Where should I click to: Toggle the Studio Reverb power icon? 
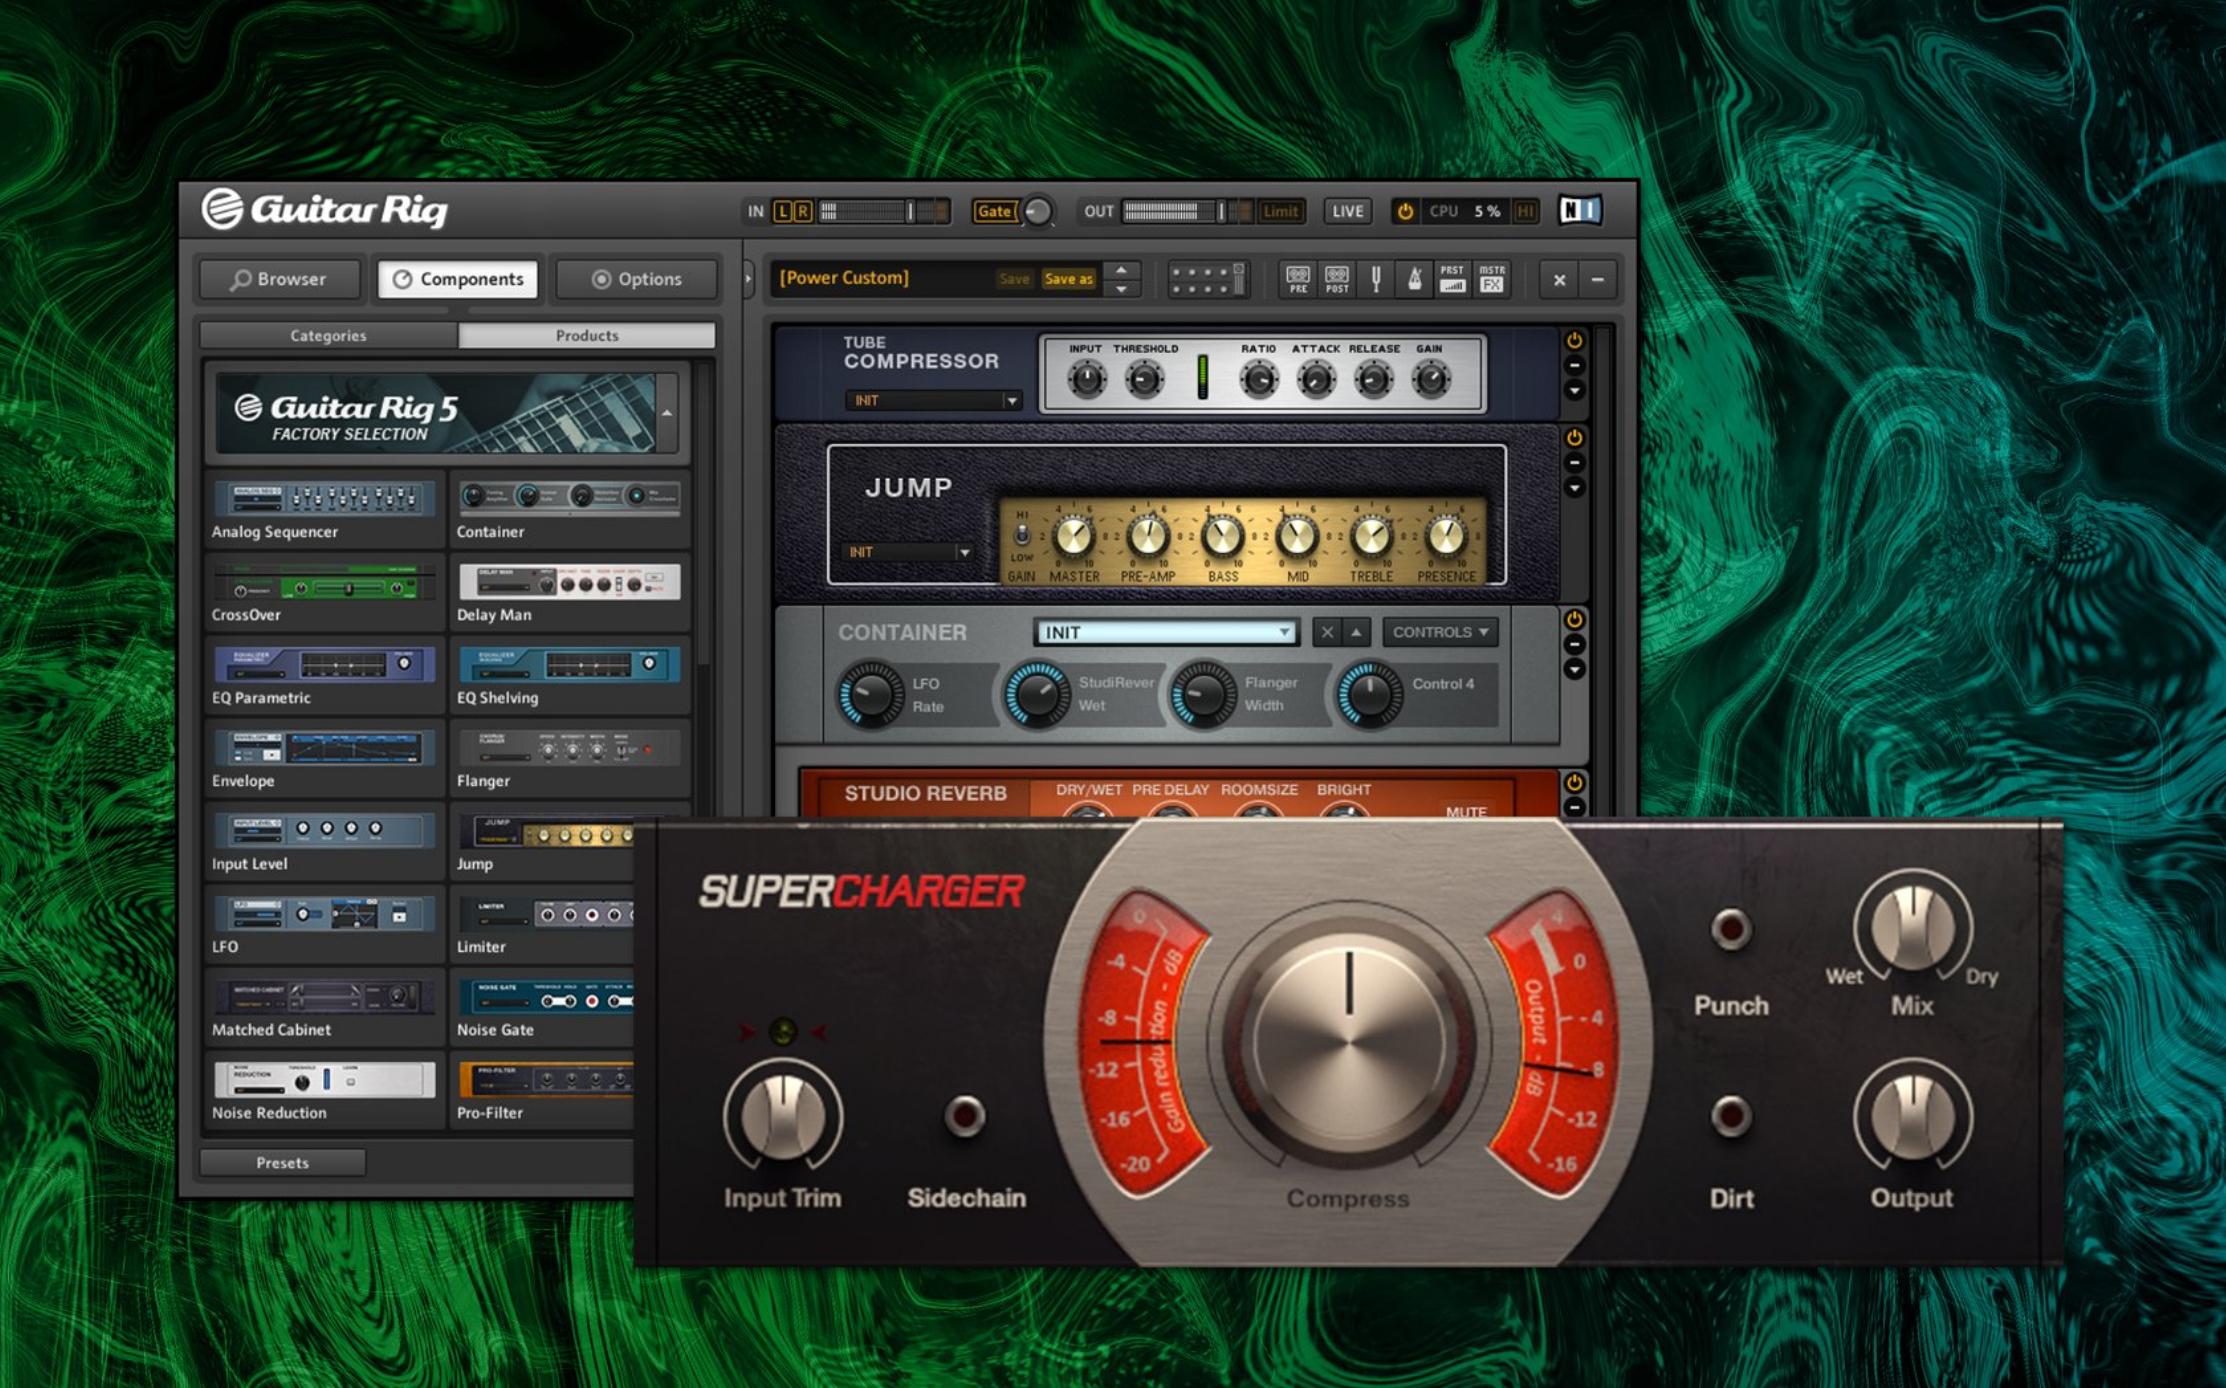point(1574,783)
